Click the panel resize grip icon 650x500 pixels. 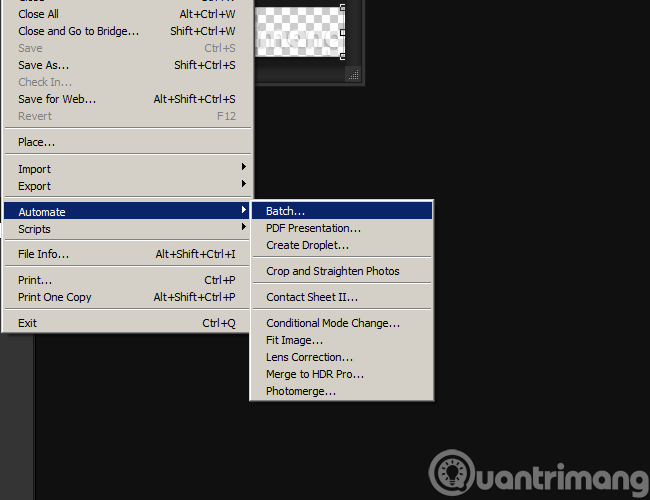pos(354,75)
